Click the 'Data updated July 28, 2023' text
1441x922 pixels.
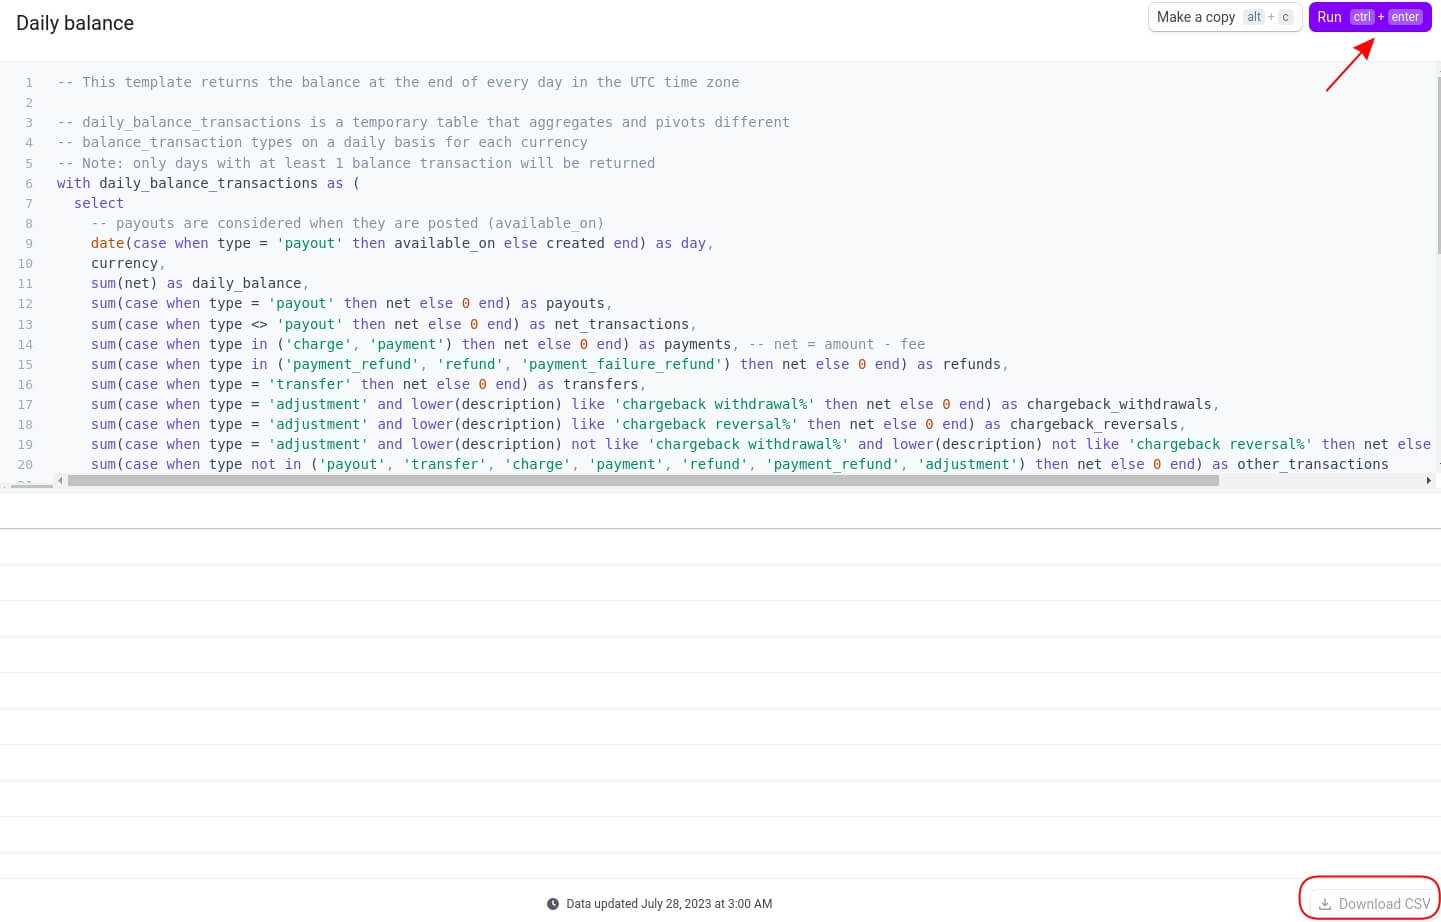click(669, 903)
